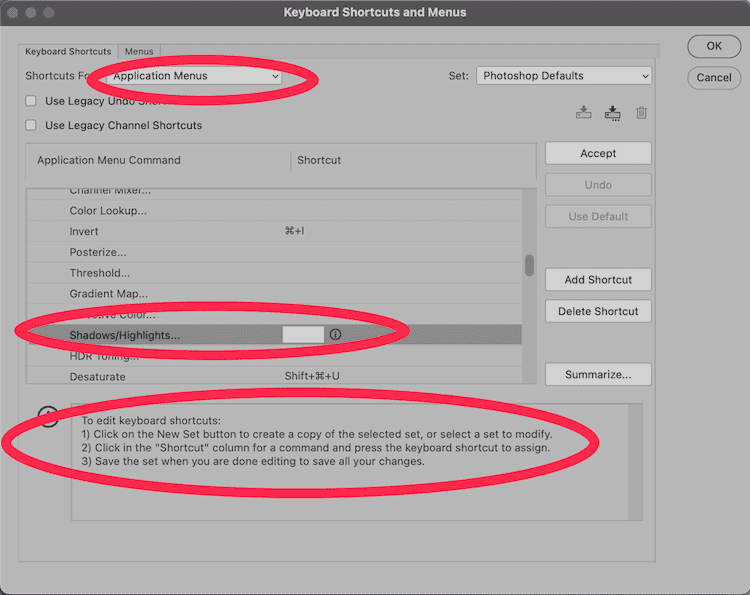Viewport: 750px width, 595px height.
Task: Select the Keyboard Shortcuts tab
Action: (68, 51)
